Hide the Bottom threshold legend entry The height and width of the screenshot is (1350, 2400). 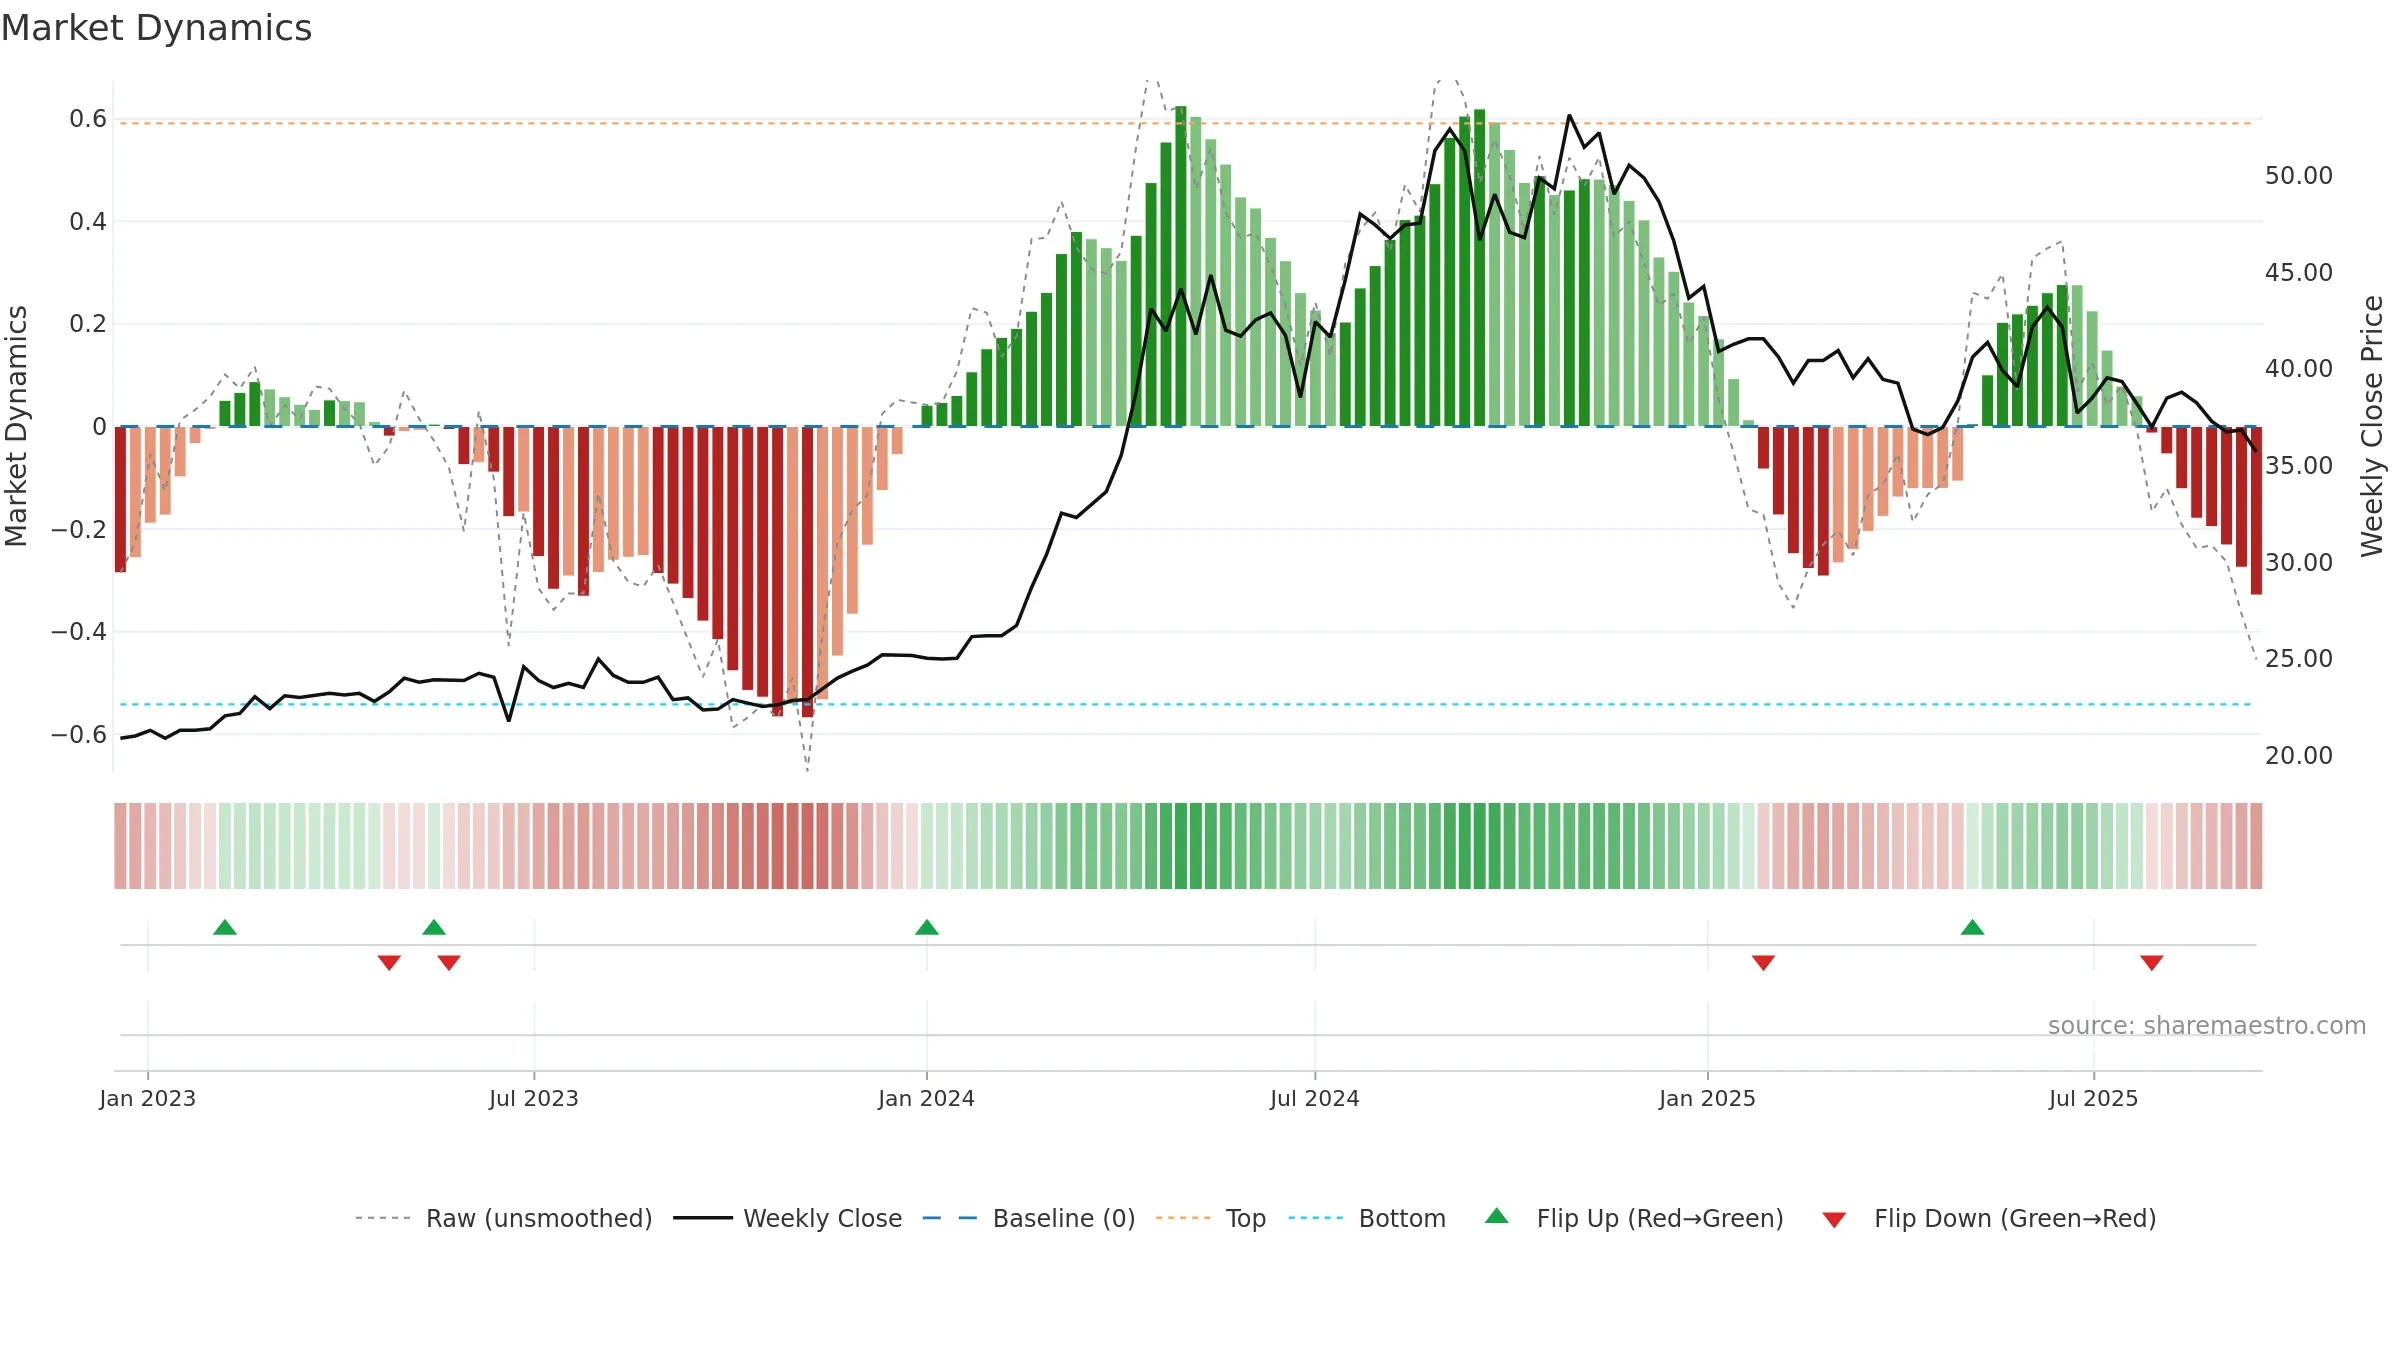pos(1367,1218)
